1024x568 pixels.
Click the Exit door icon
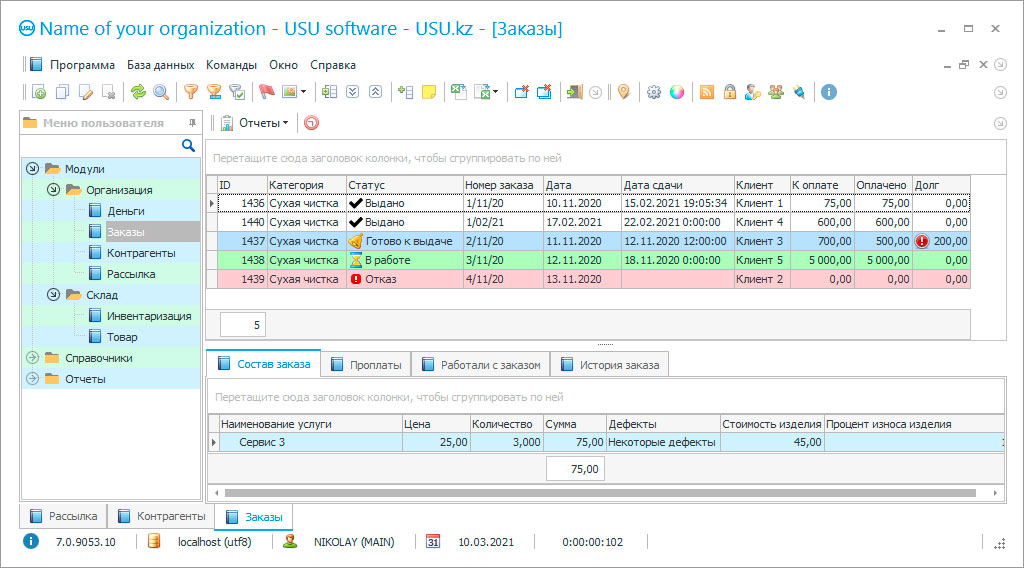(x=574, y=92)
